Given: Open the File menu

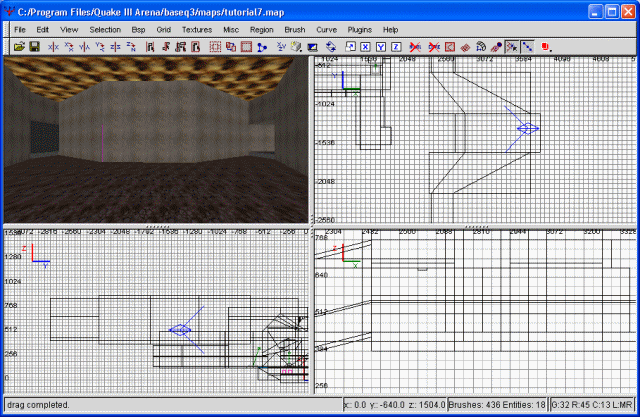Looking at the screenshot, I should click(x=20, y=30).
